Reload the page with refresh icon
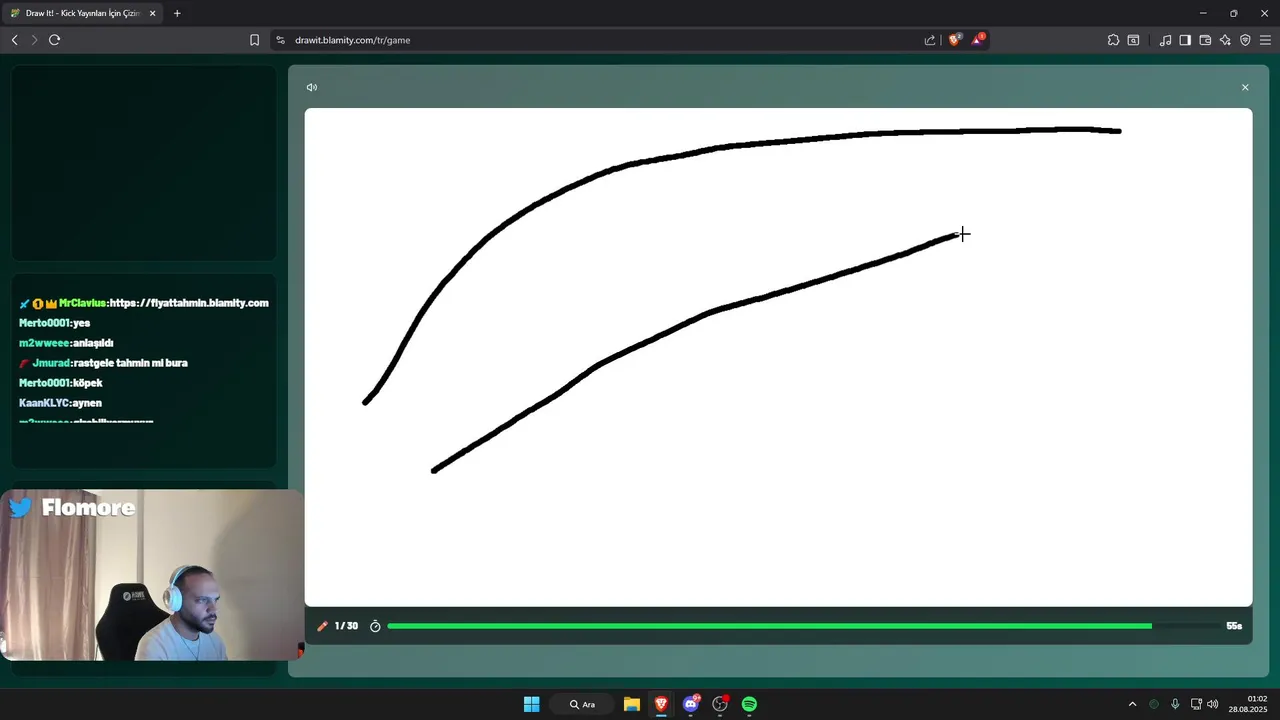 tap(54, 40)
